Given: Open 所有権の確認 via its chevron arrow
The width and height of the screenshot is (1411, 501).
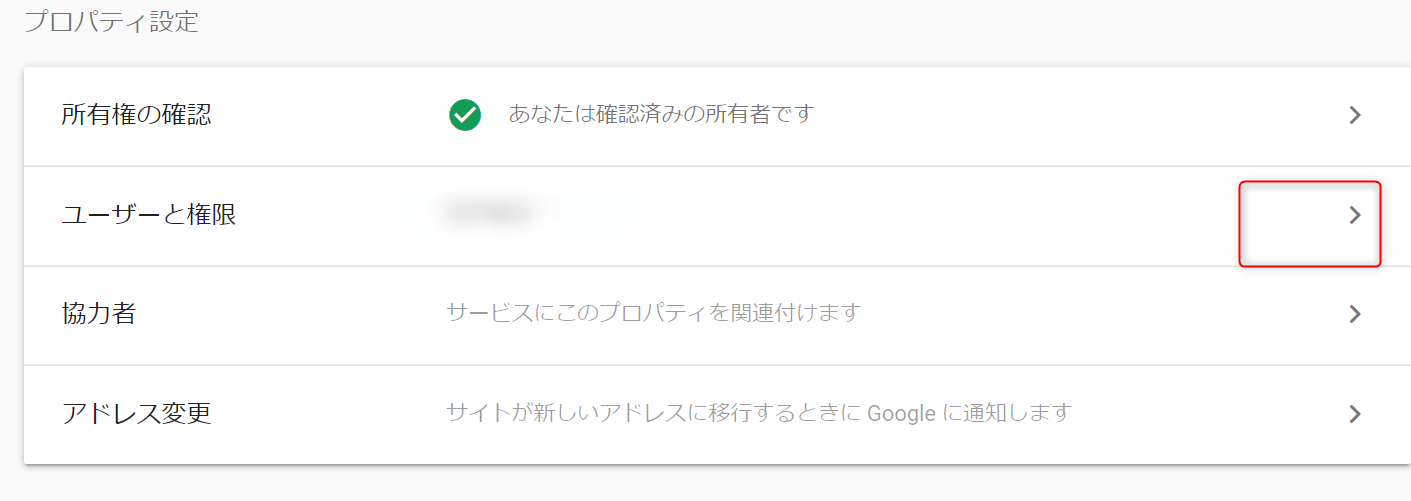Looking at the screenshot, I should click(x=1355, y=115).
